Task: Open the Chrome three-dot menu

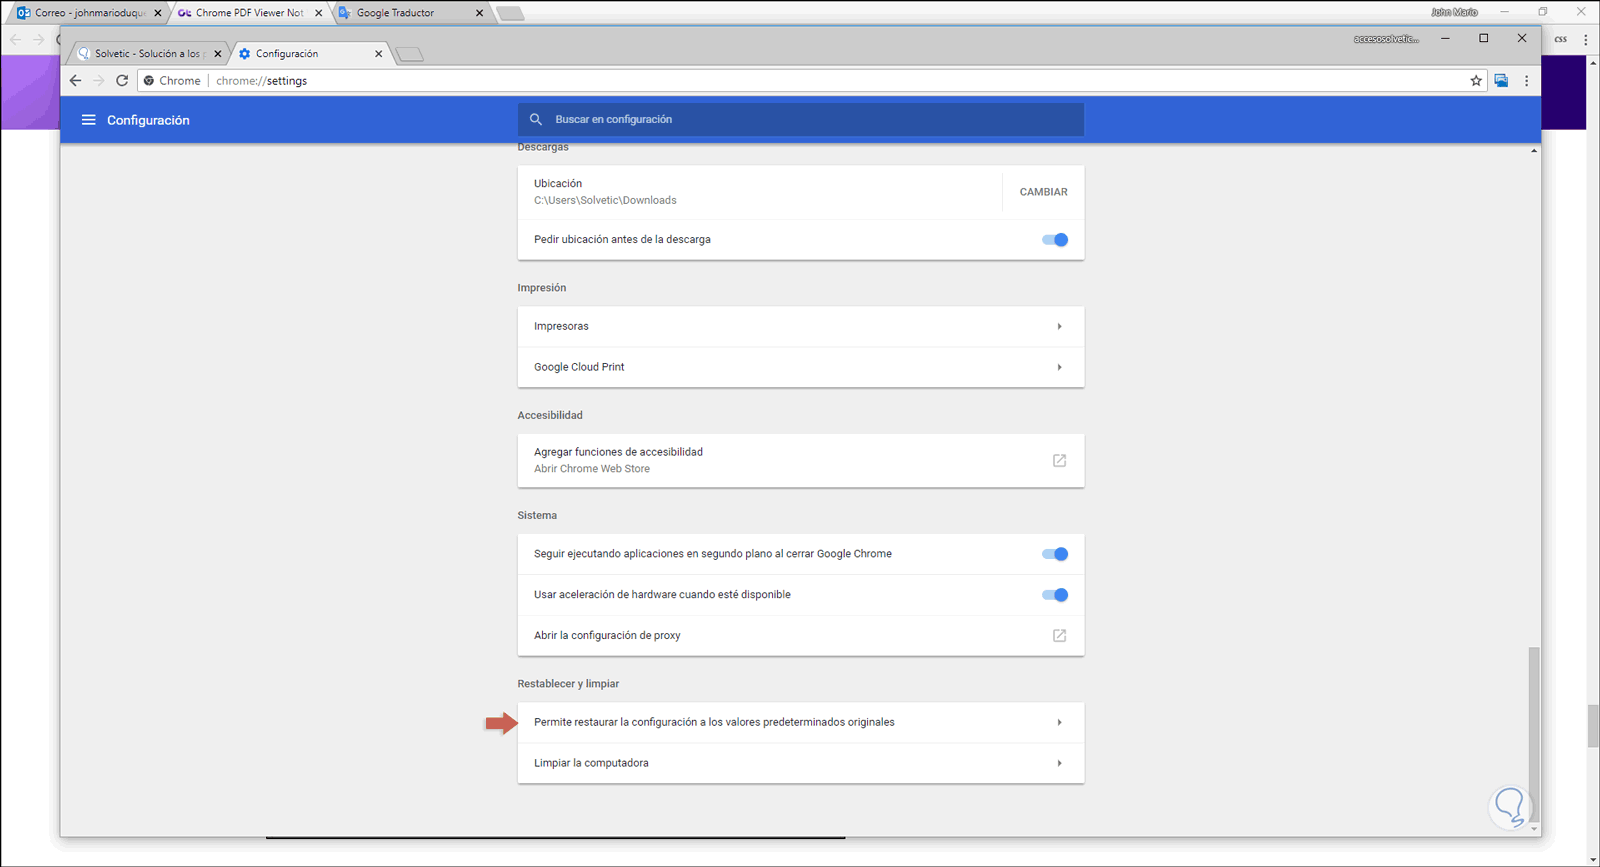Action: click(1526, 81)
